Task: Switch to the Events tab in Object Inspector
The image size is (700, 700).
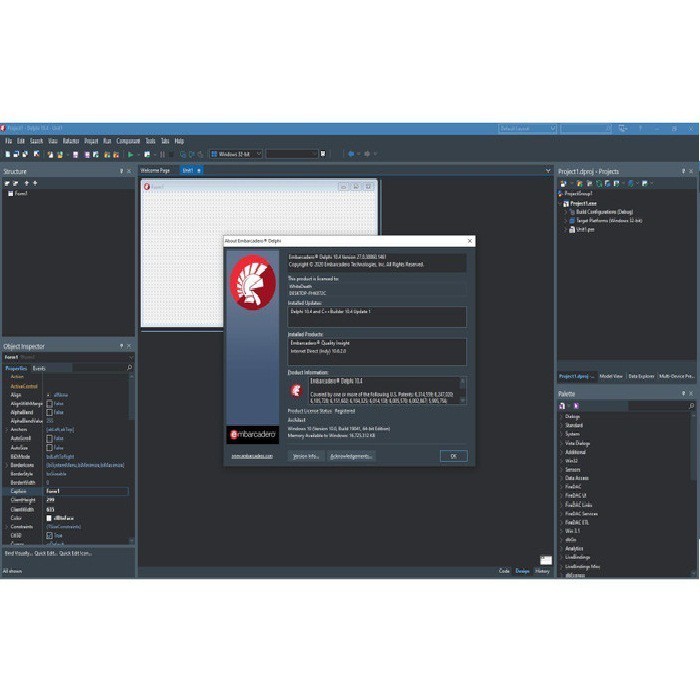Action: 39,368
